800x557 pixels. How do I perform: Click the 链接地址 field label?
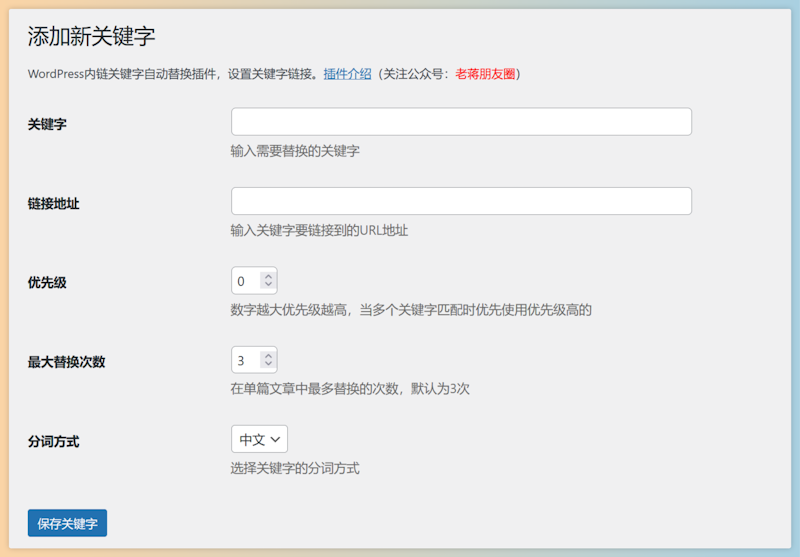[x=53, y=203]
